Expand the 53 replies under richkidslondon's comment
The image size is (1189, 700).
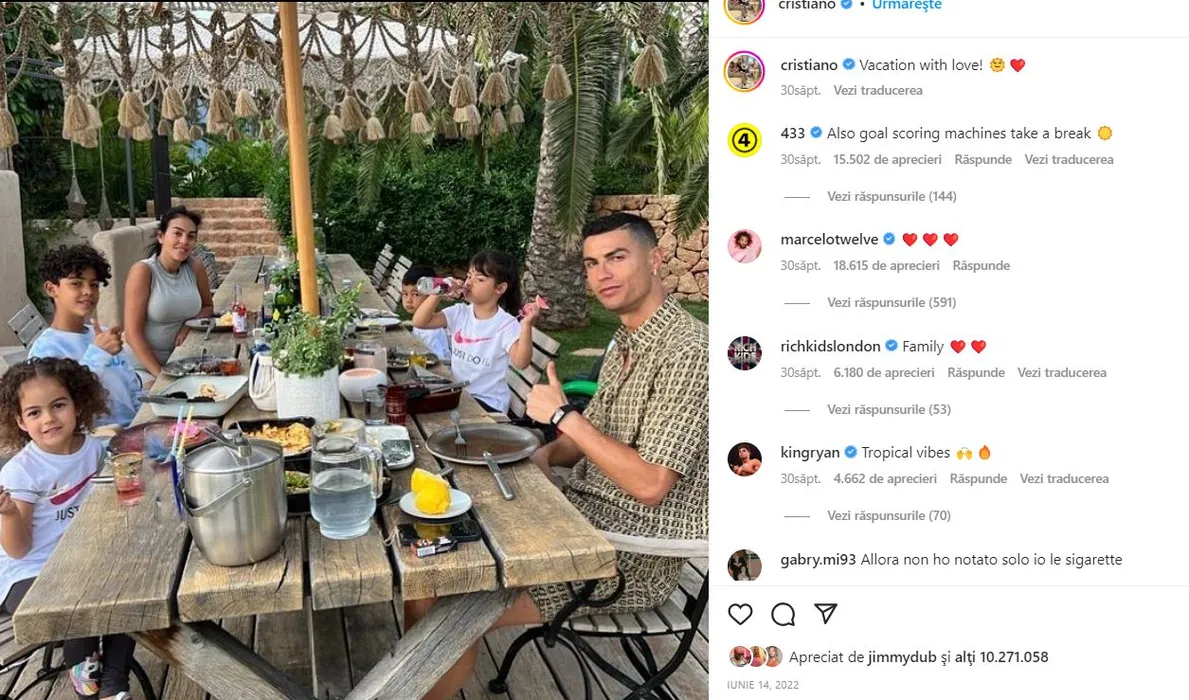(889, 410)
